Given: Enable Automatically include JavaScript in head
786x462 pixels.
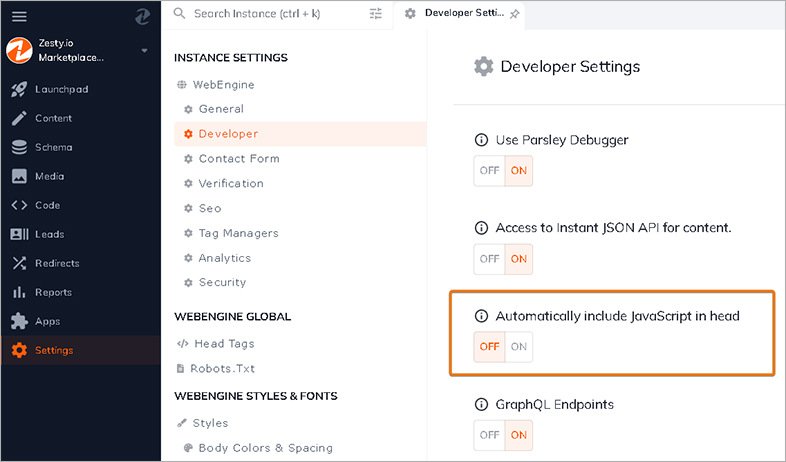Looking at the screenshot, I should tap(518, 347).
